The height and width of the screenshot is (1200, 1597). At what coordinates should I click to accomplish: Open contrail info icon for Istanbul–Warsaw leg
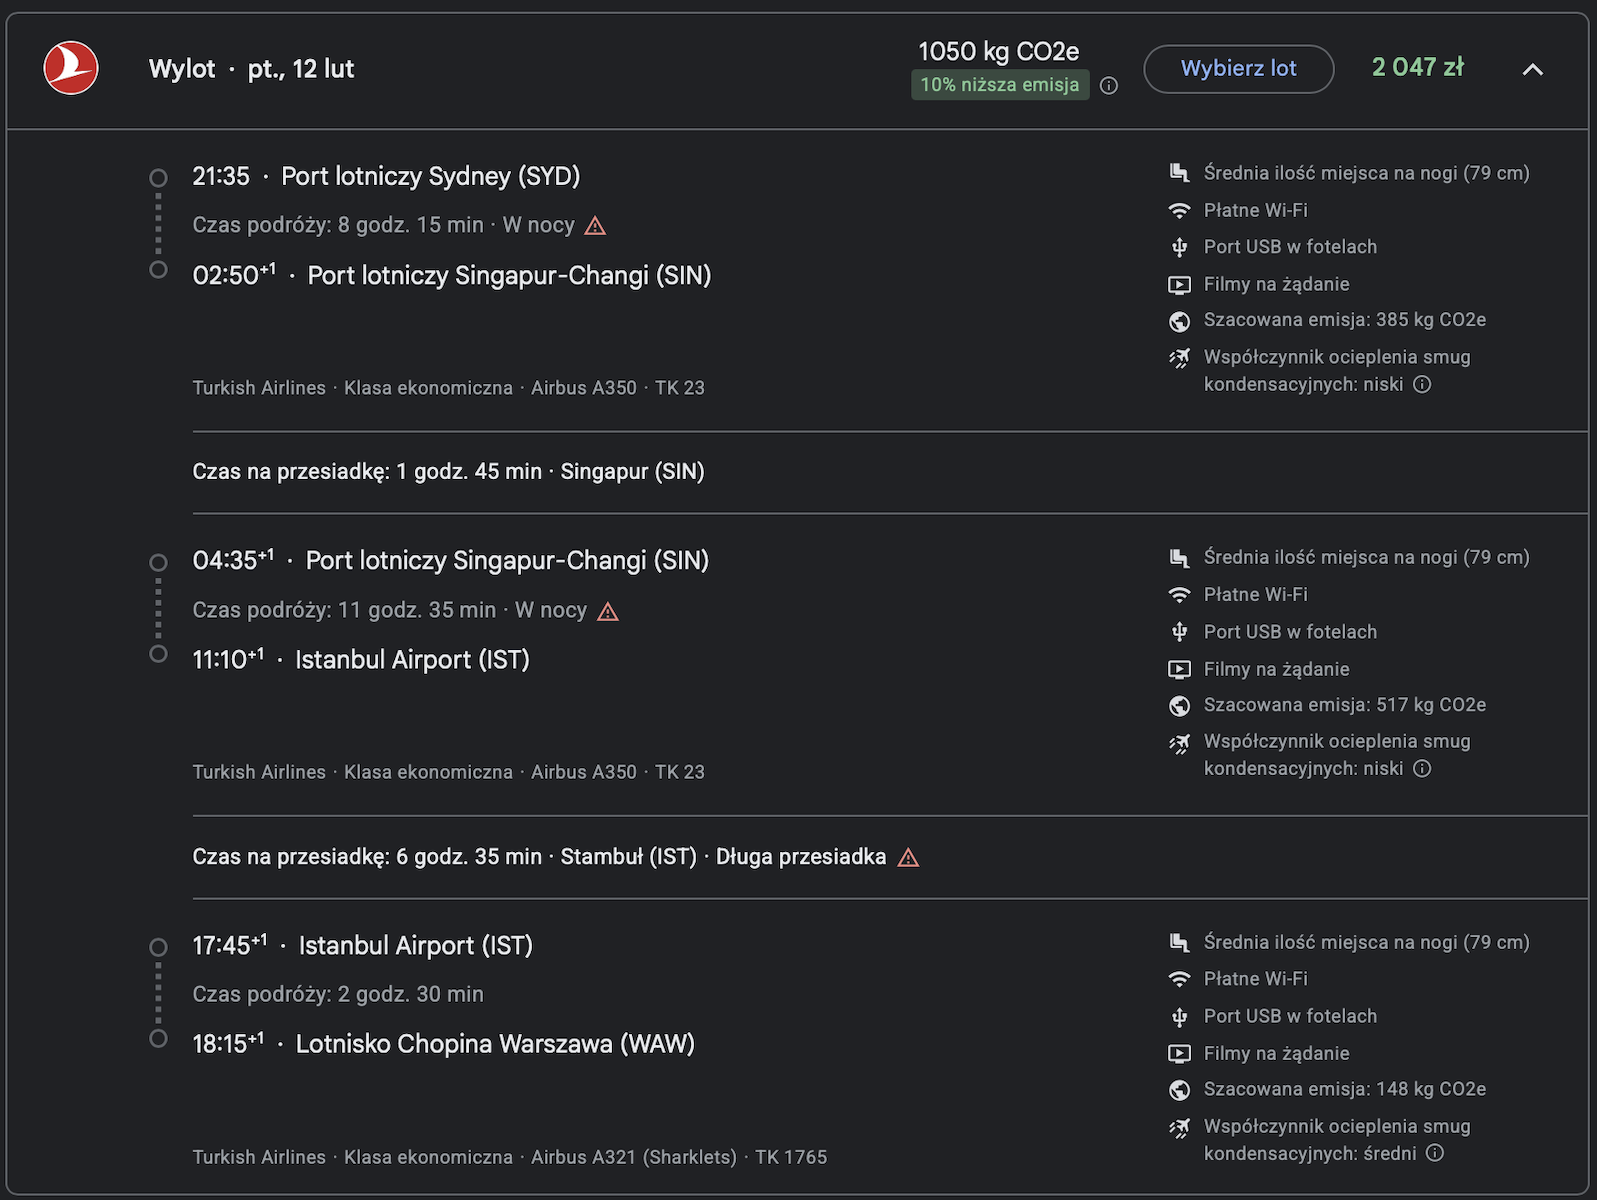point(1435,1153)
